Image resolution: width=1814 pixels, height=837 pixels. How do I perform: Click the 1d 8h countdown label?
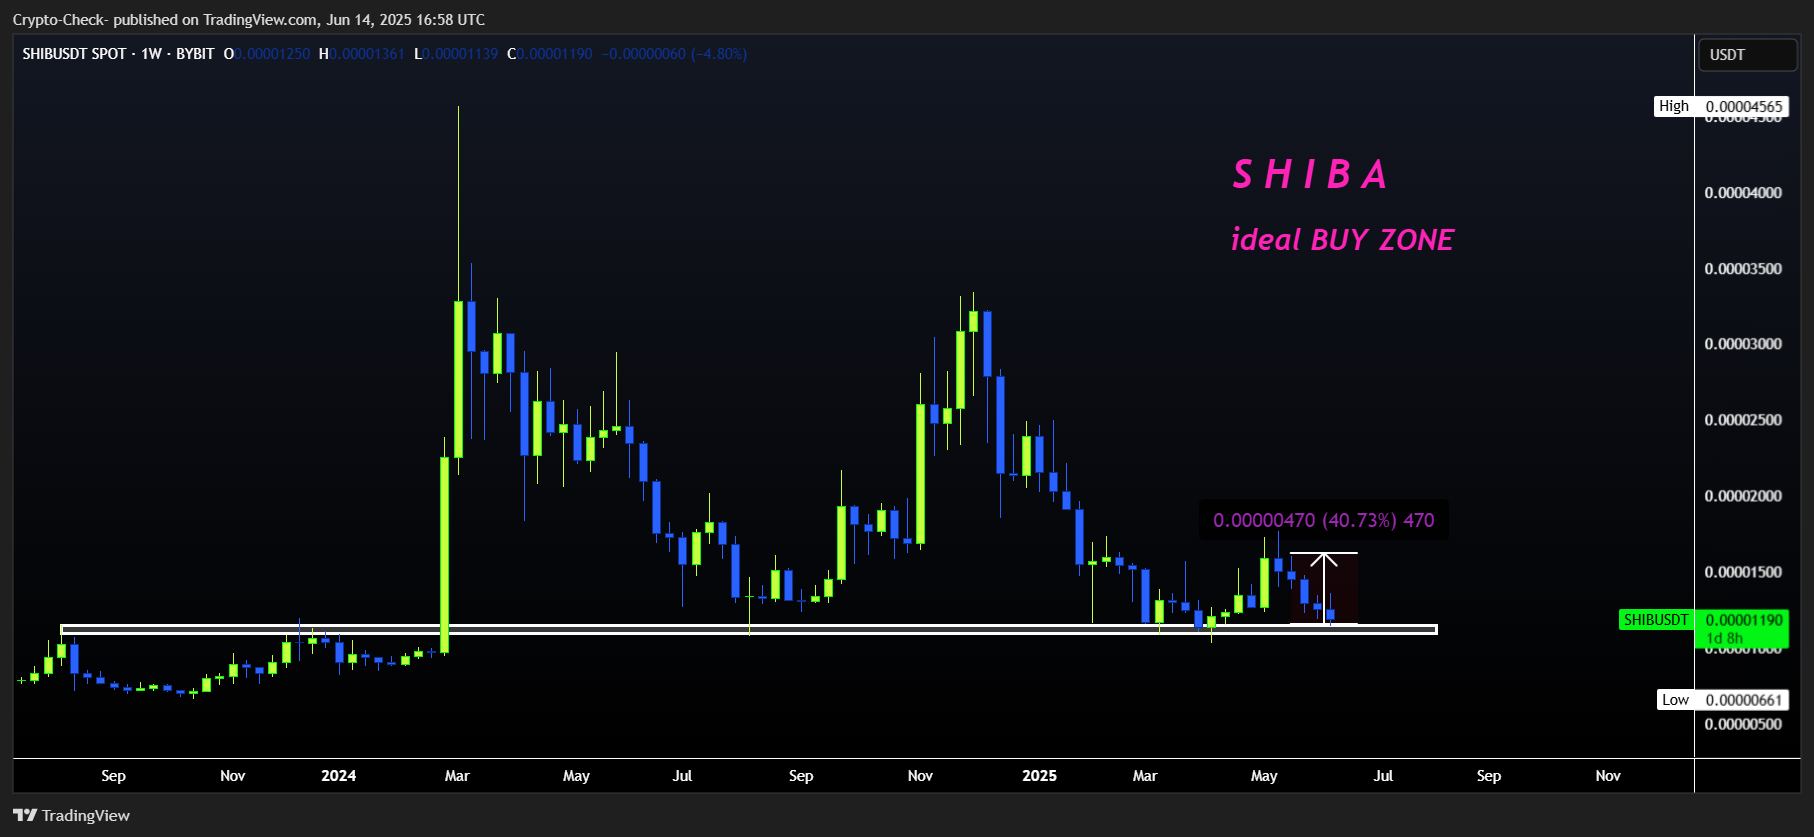tap(1725, 638)
